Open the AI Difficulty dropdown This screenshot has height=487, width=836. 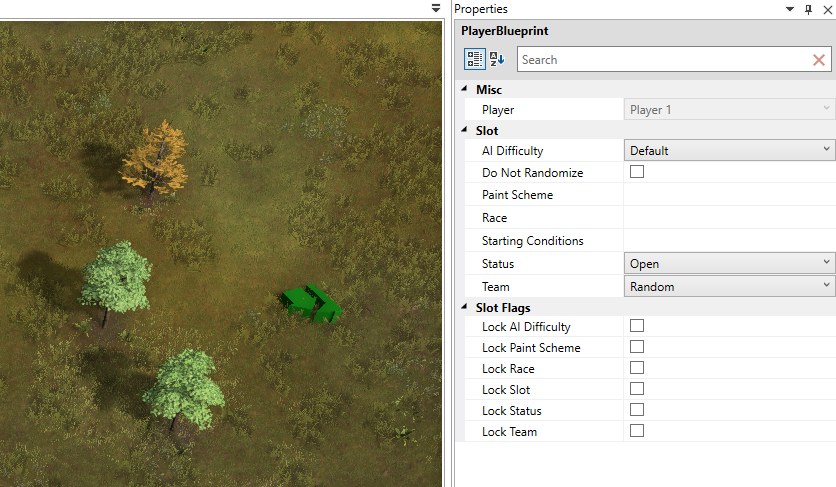click(729, 150)
